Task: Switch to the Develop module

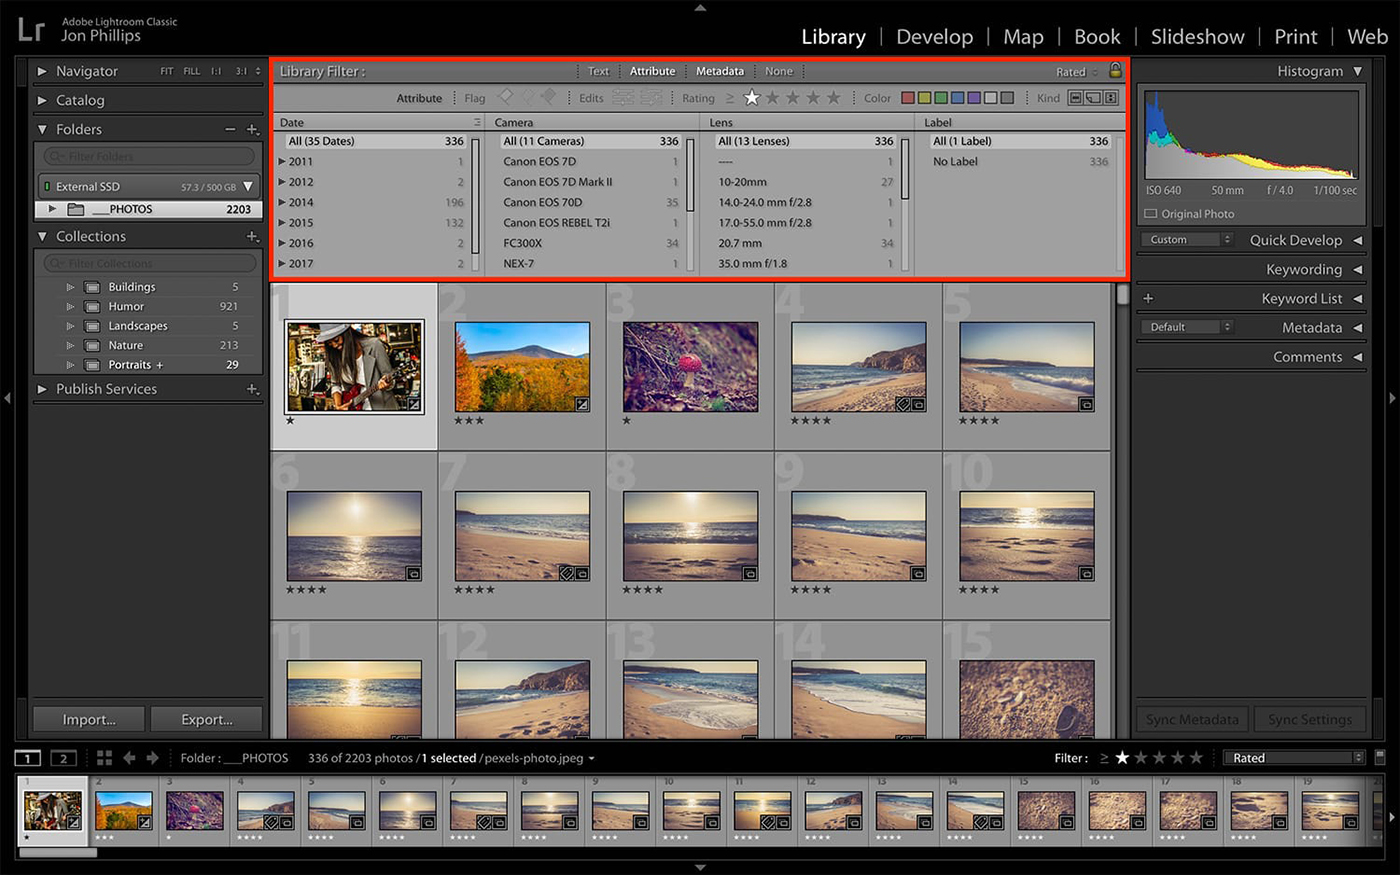Action: click(x=934, y=36)
